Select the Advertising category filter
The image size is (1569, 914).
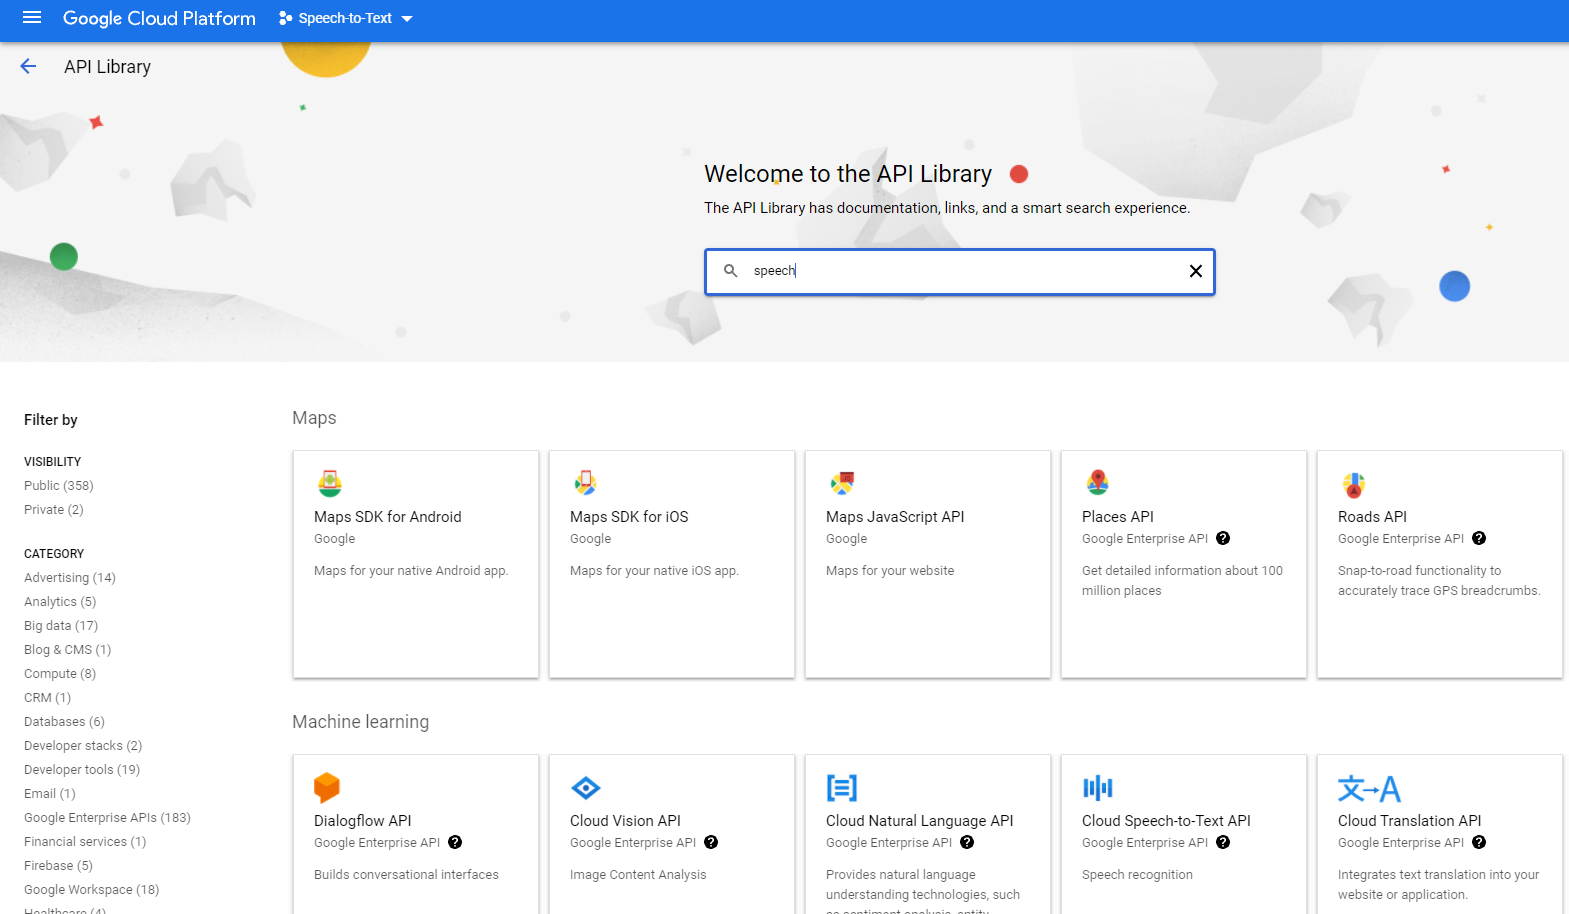click(69, 578)
